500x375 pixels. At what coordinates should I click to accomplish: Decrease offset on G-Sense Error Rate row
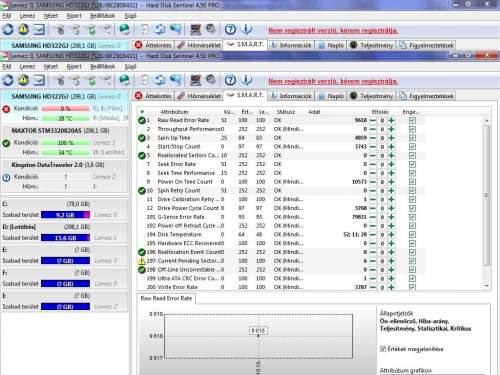click(x=373, y=217)
